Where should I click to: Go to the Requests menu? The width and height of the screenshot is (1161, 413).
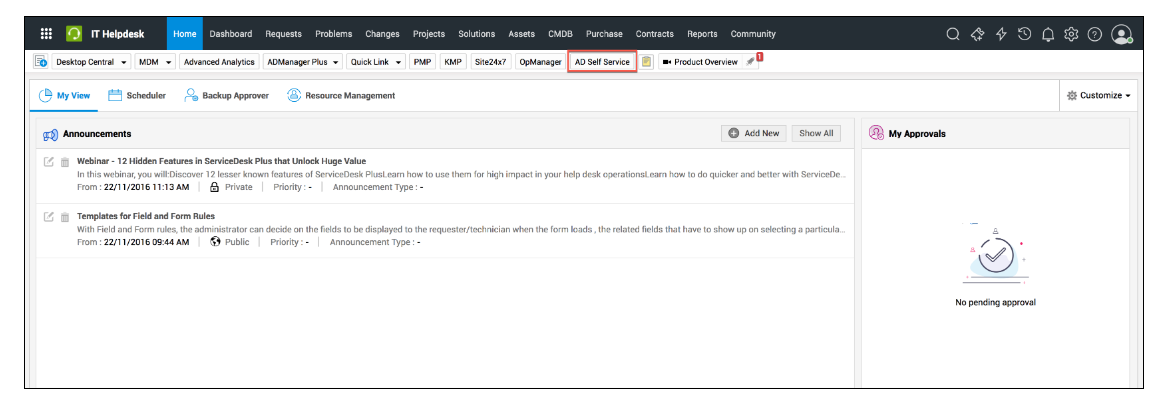click(x=283, y=34)
